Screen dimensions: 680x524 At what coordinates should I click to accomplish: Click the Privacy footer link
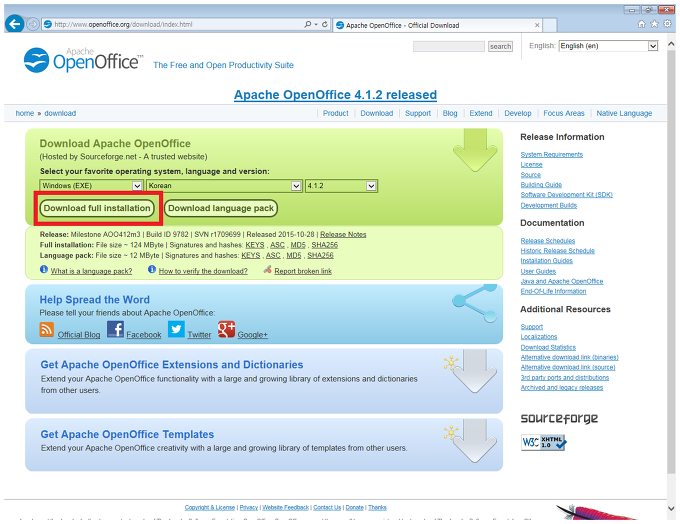click(x=248, y=507)
